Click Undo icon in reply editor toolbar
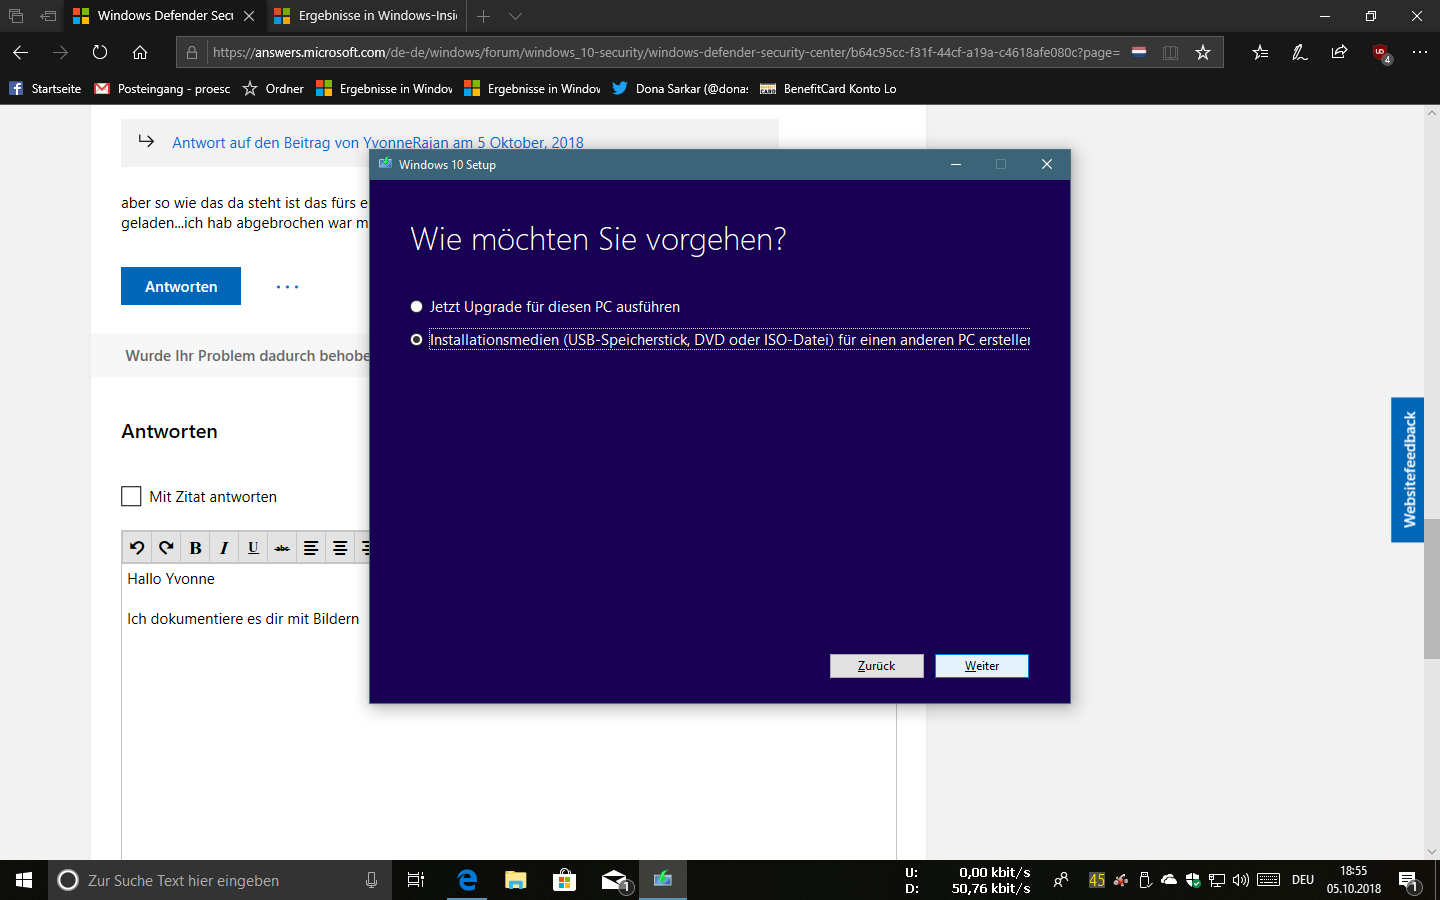This screenshot has height=900, width=1440. pyautogui.click(x=137, y=547)
